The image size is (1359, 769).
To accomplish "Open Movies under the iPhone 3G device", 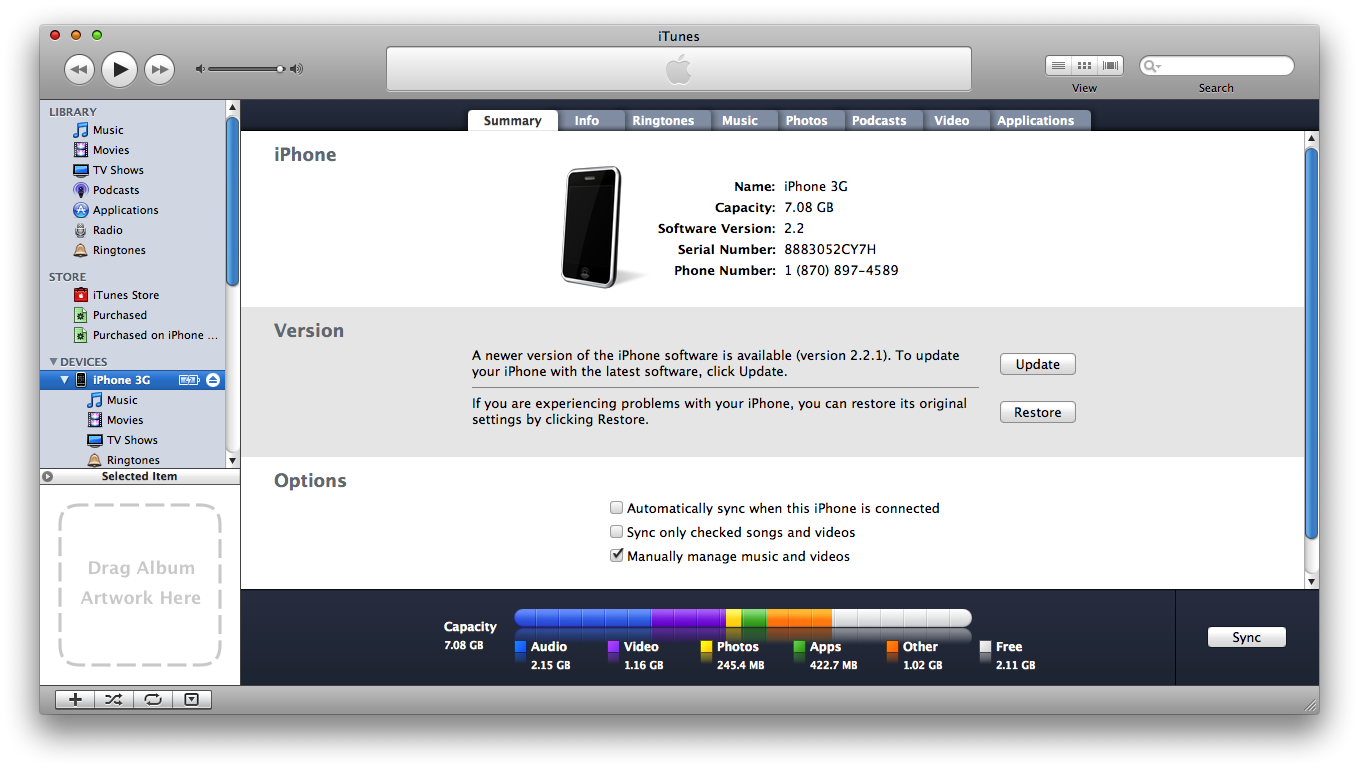I will point(125,420).
